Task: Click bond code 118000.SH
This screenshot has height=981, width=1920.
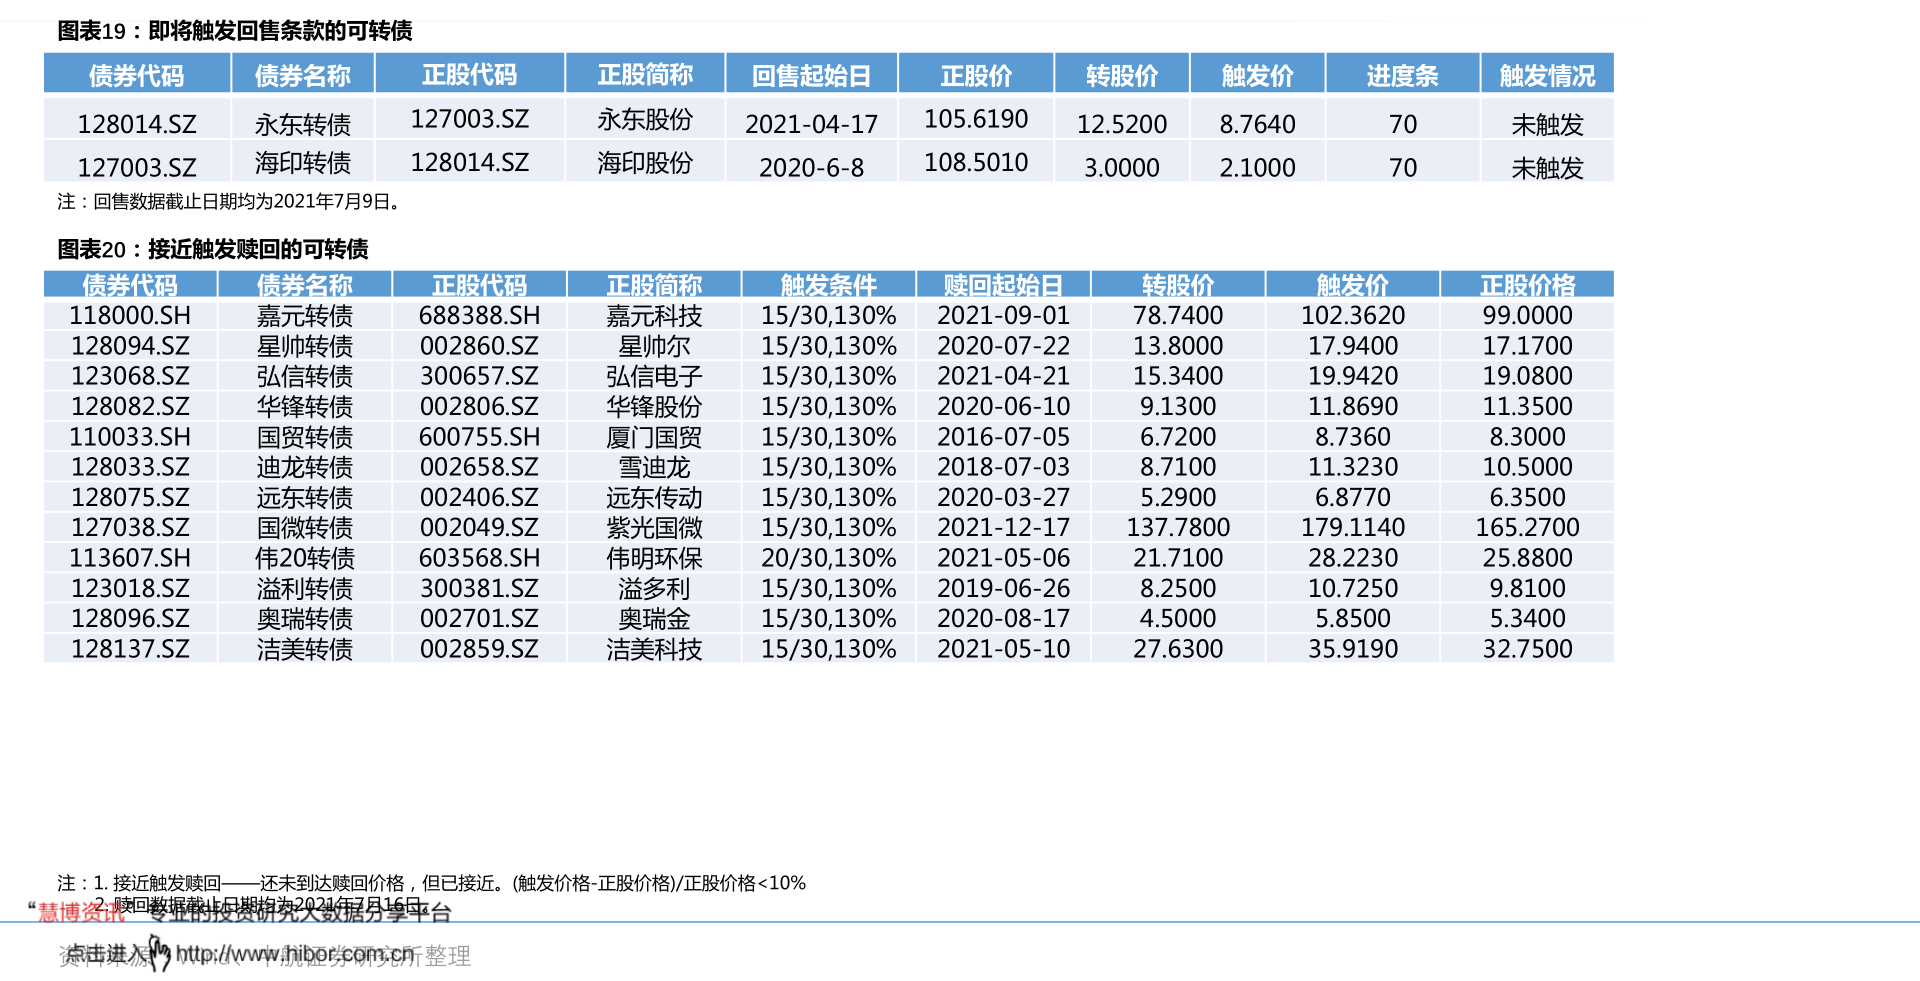Action: tap(130, 315)
